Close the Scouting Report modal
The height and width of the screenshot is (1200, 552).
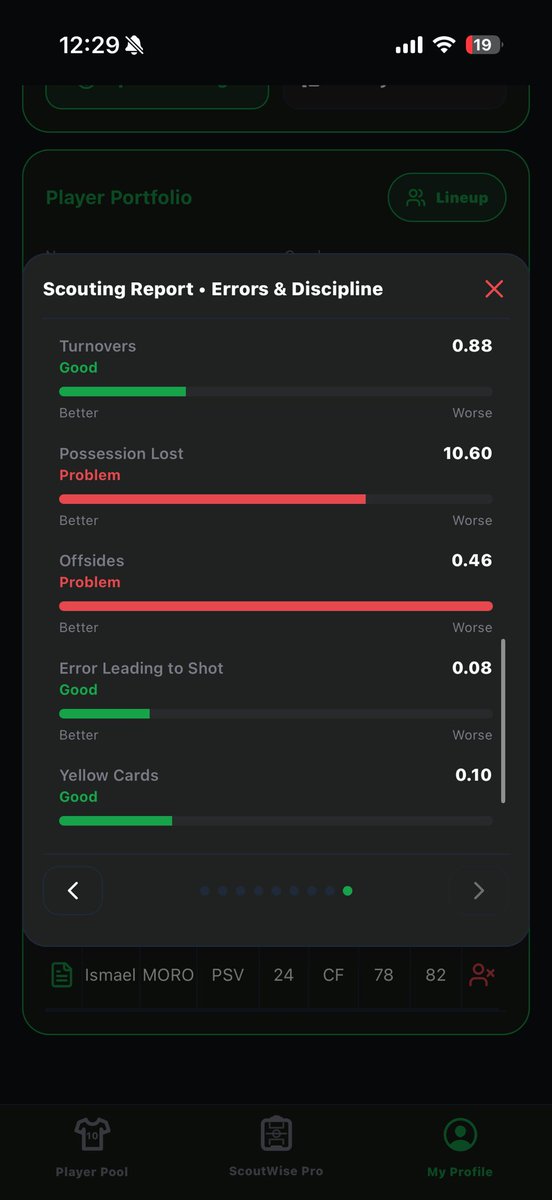click(494, 289)
